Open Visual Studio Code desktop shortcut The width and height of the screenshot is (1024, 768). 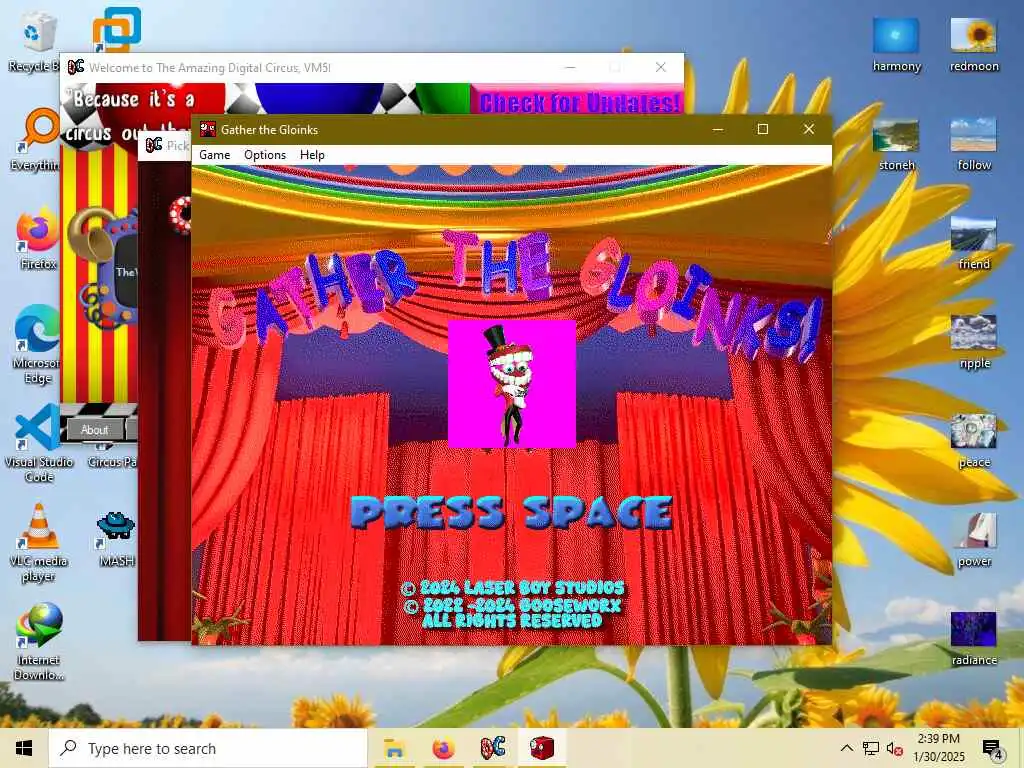38,443
